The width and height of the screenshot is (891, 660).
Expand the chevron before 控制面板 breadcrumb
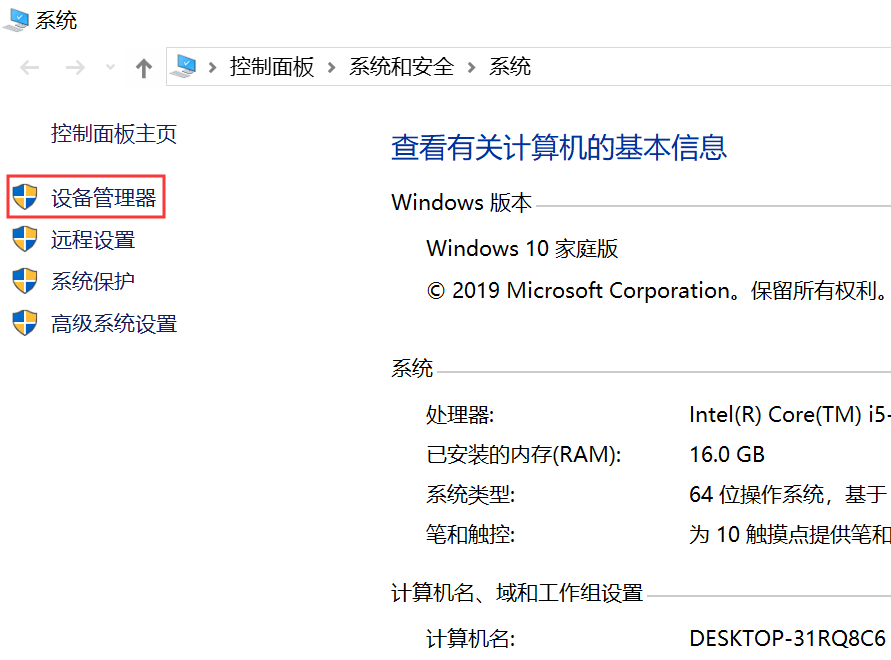click(213, 68)
